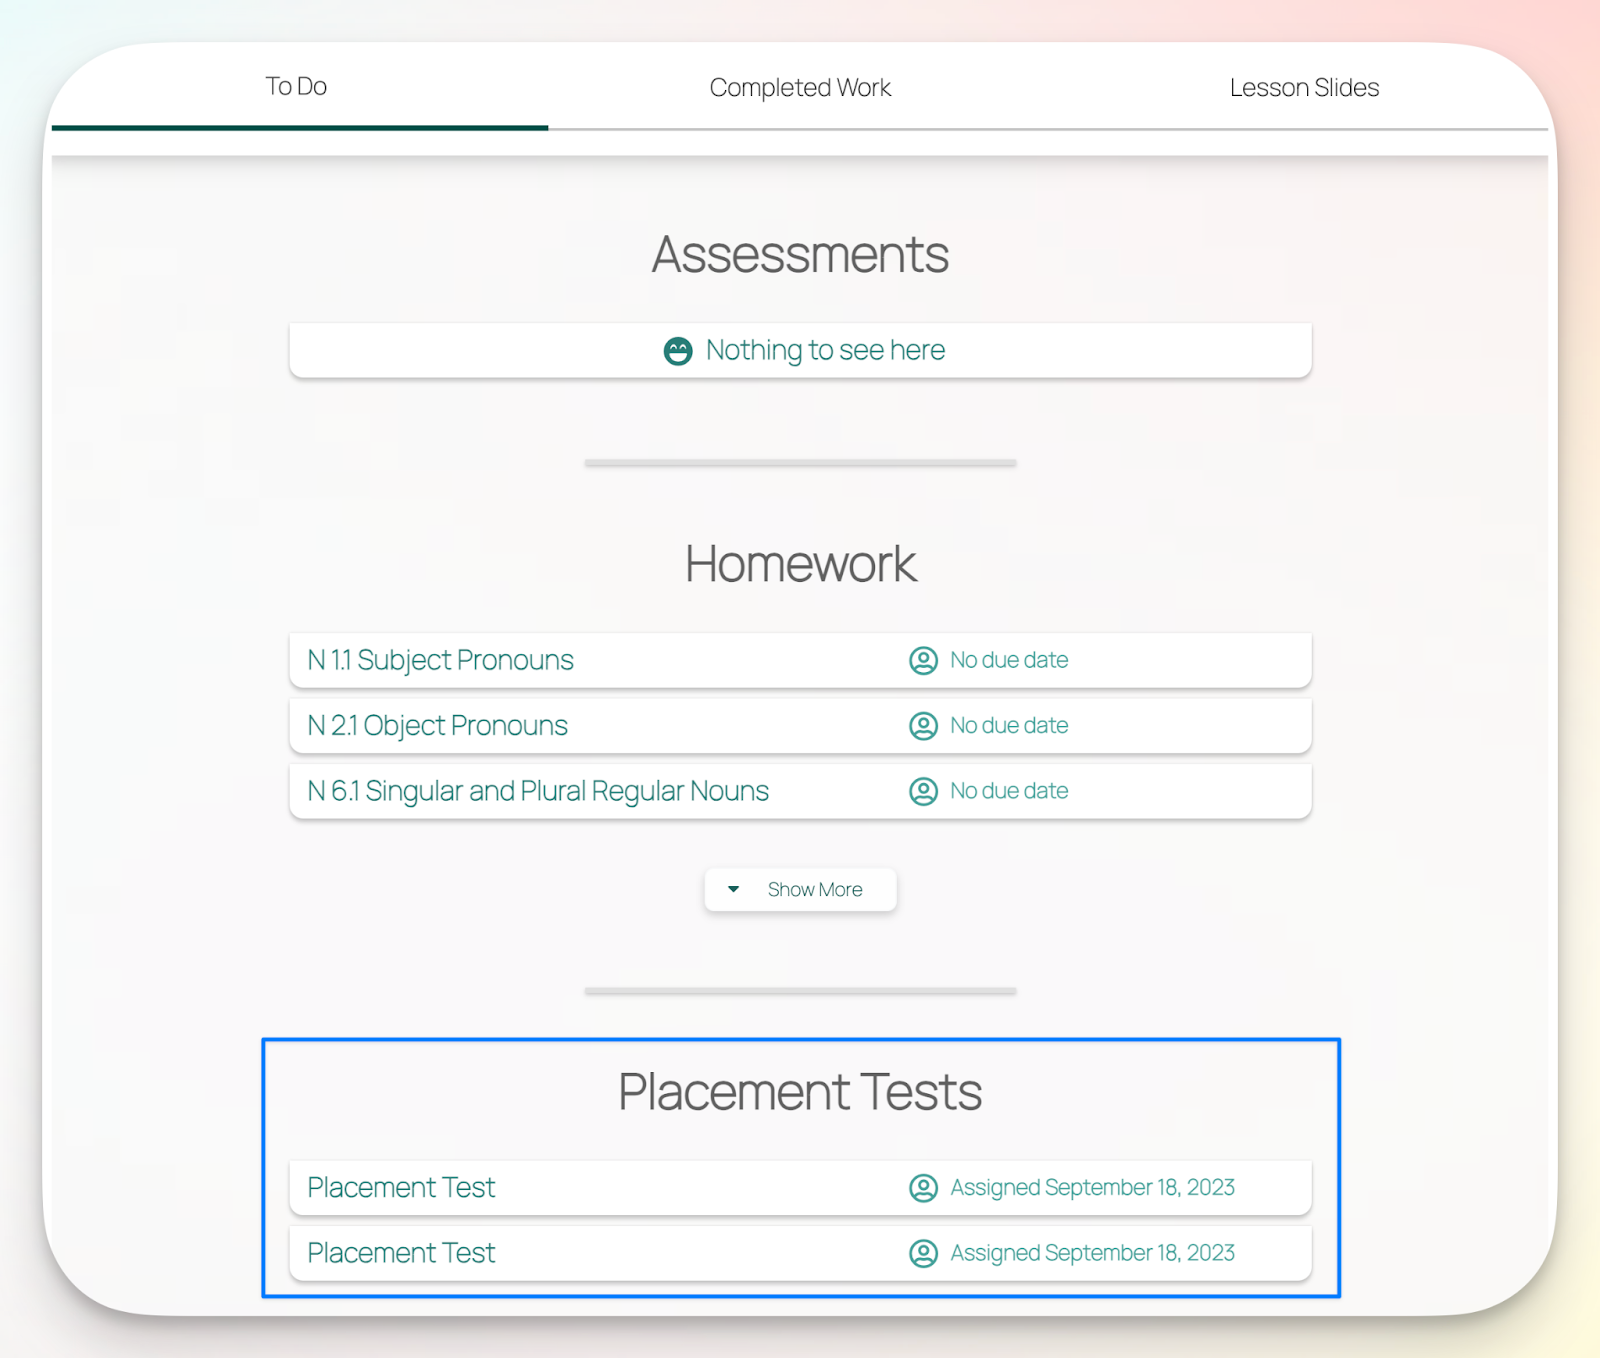Click the person icon in the Subject Pronouns row
This screenshot has height=1358, width=1600.
(x=923, y=660)
